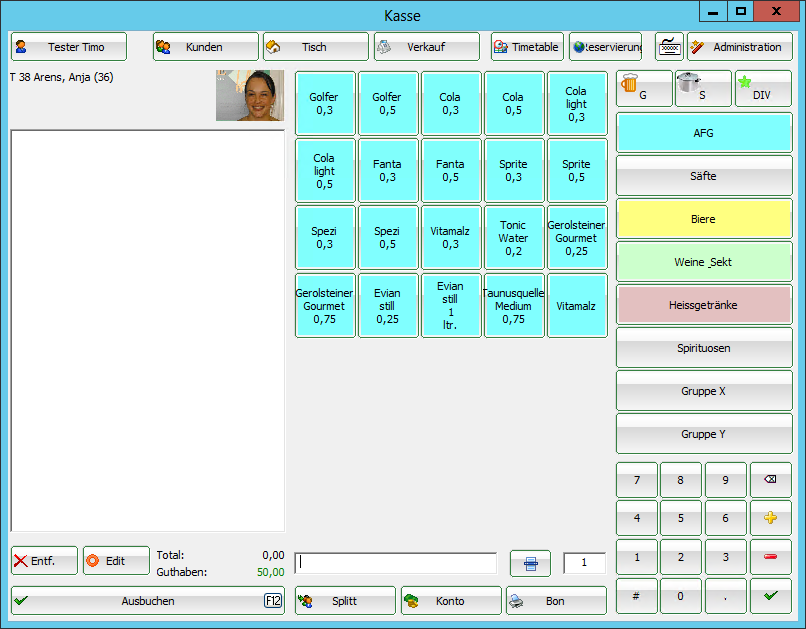
Task: Tap the numpad decimal point key
Action: point(726,596)
